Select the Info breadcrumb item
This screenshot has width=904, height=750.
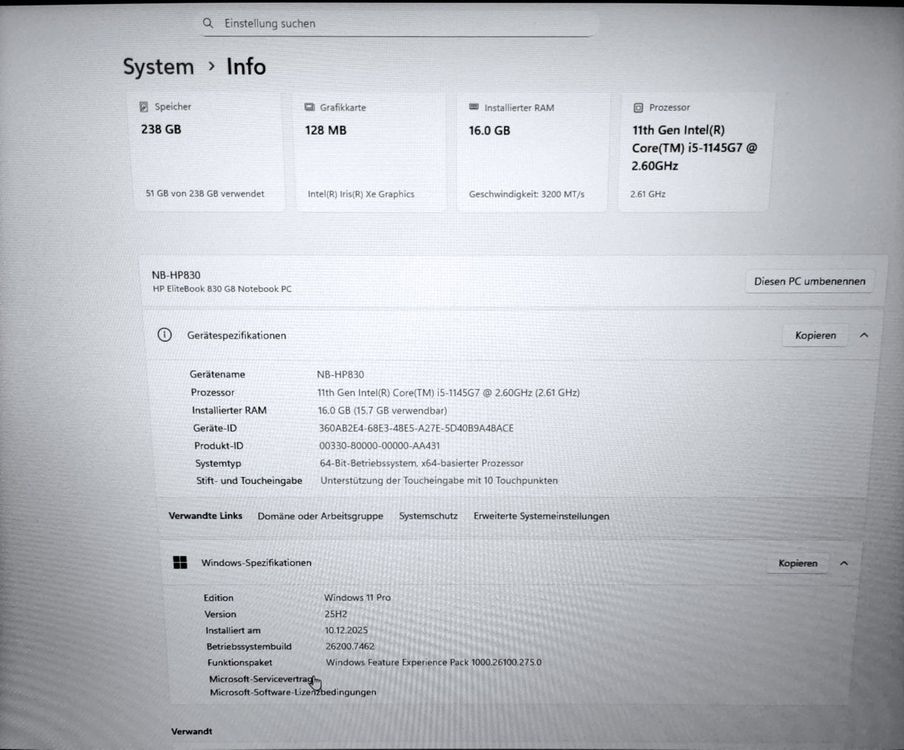246,66
